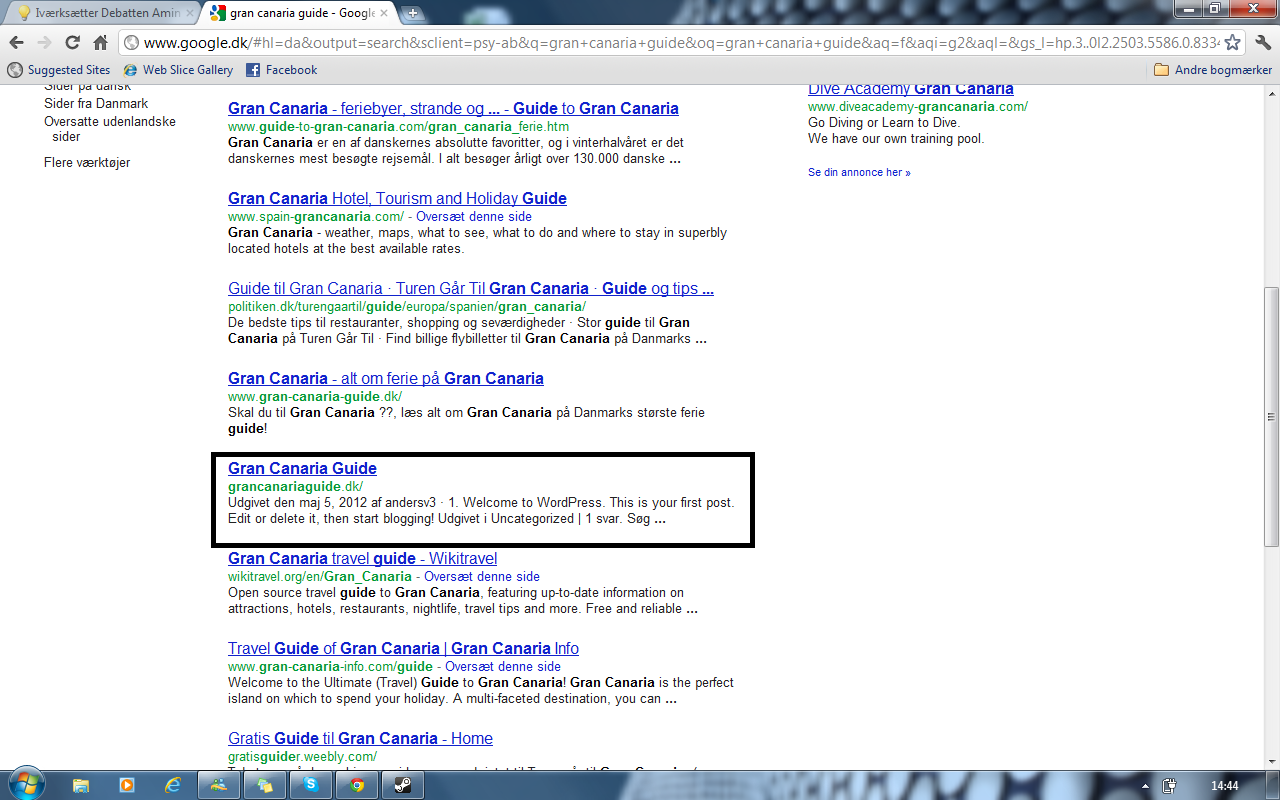Image resolution: width=1280 pixels, height=800 pixels.
Task: Open the browser Home page icon
Action: coord(100,43)
